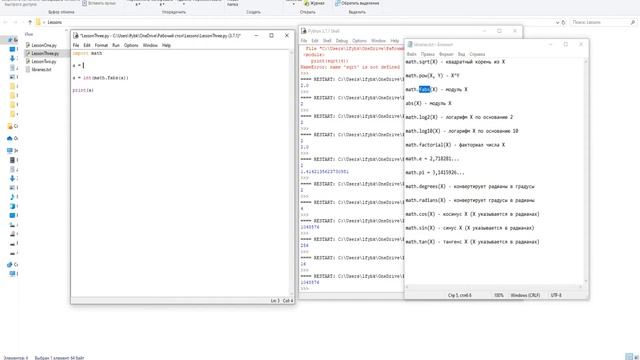Viewport: 640px width, 360px height.
Task: Click the IDLE editor title bar icon
Action: click(x=76, y=36)
